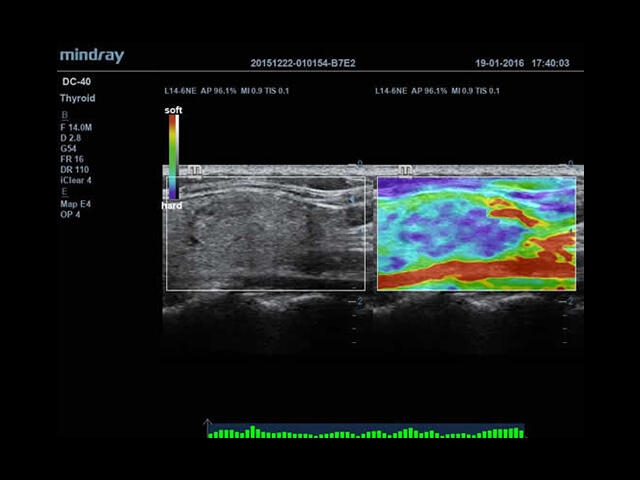640x480 pixels.
Task: Click the 'soft' label on the elasticity scale
Action: 173,110
